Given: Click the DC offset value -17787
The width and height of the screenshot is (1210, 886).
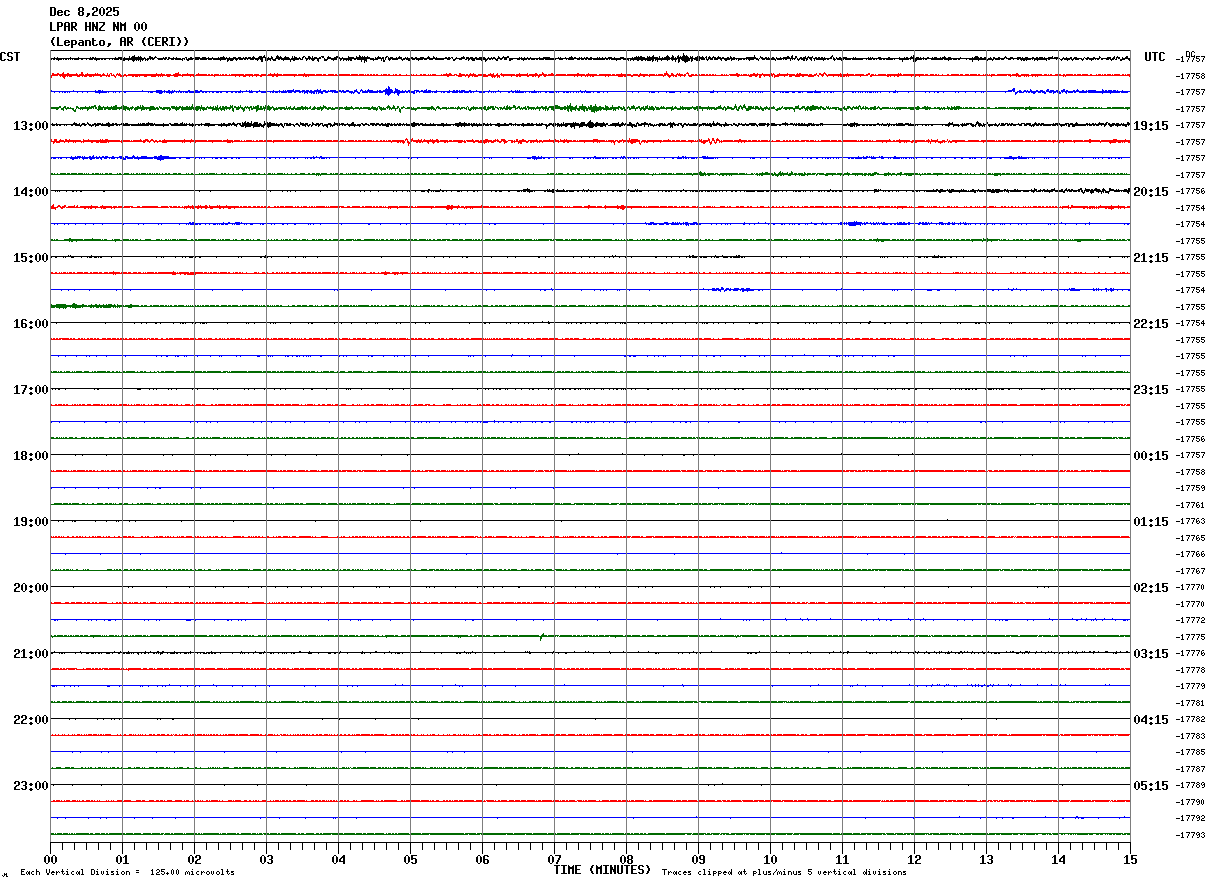Looking at the screenshot, I should pyautogui.click(x=1191, y=769).
